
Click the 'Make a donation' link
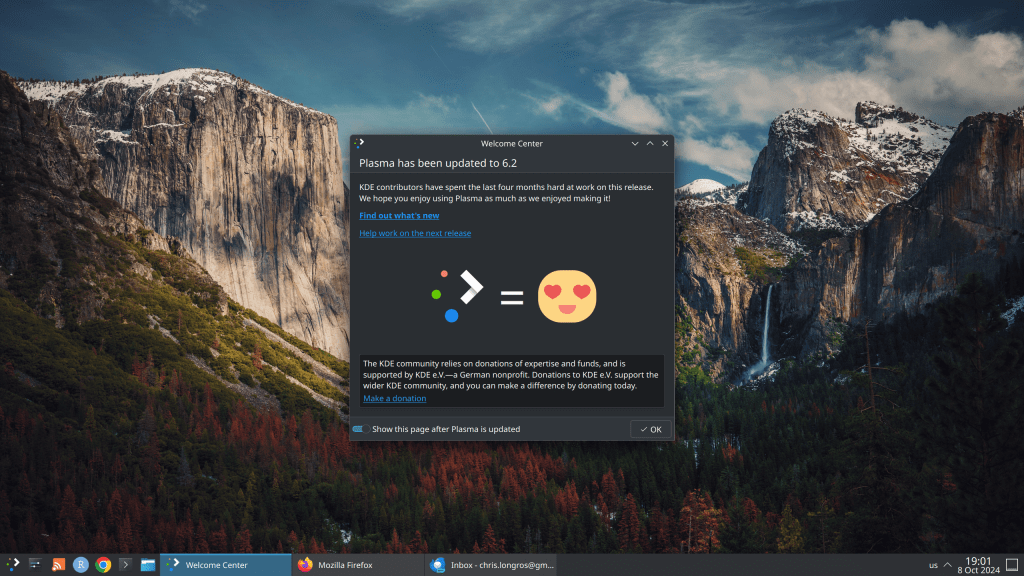pos(394,398)
